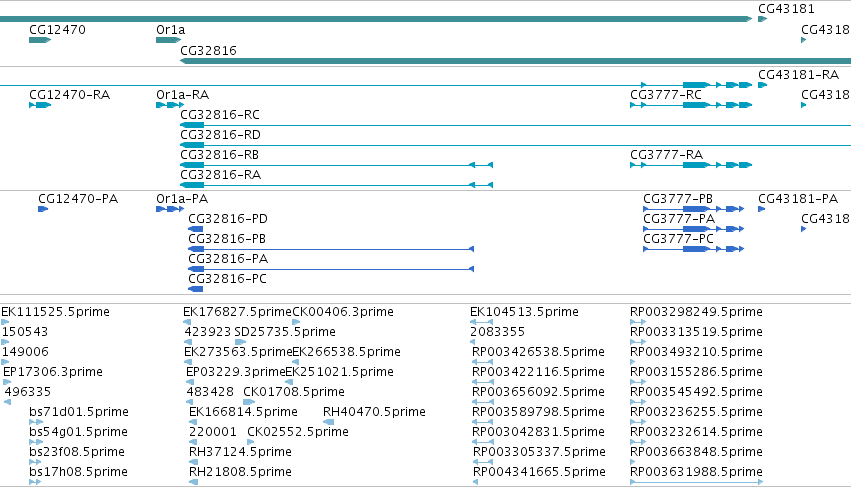Click EST bs17h08.5prime
The image size is (851, 487).
78,472
